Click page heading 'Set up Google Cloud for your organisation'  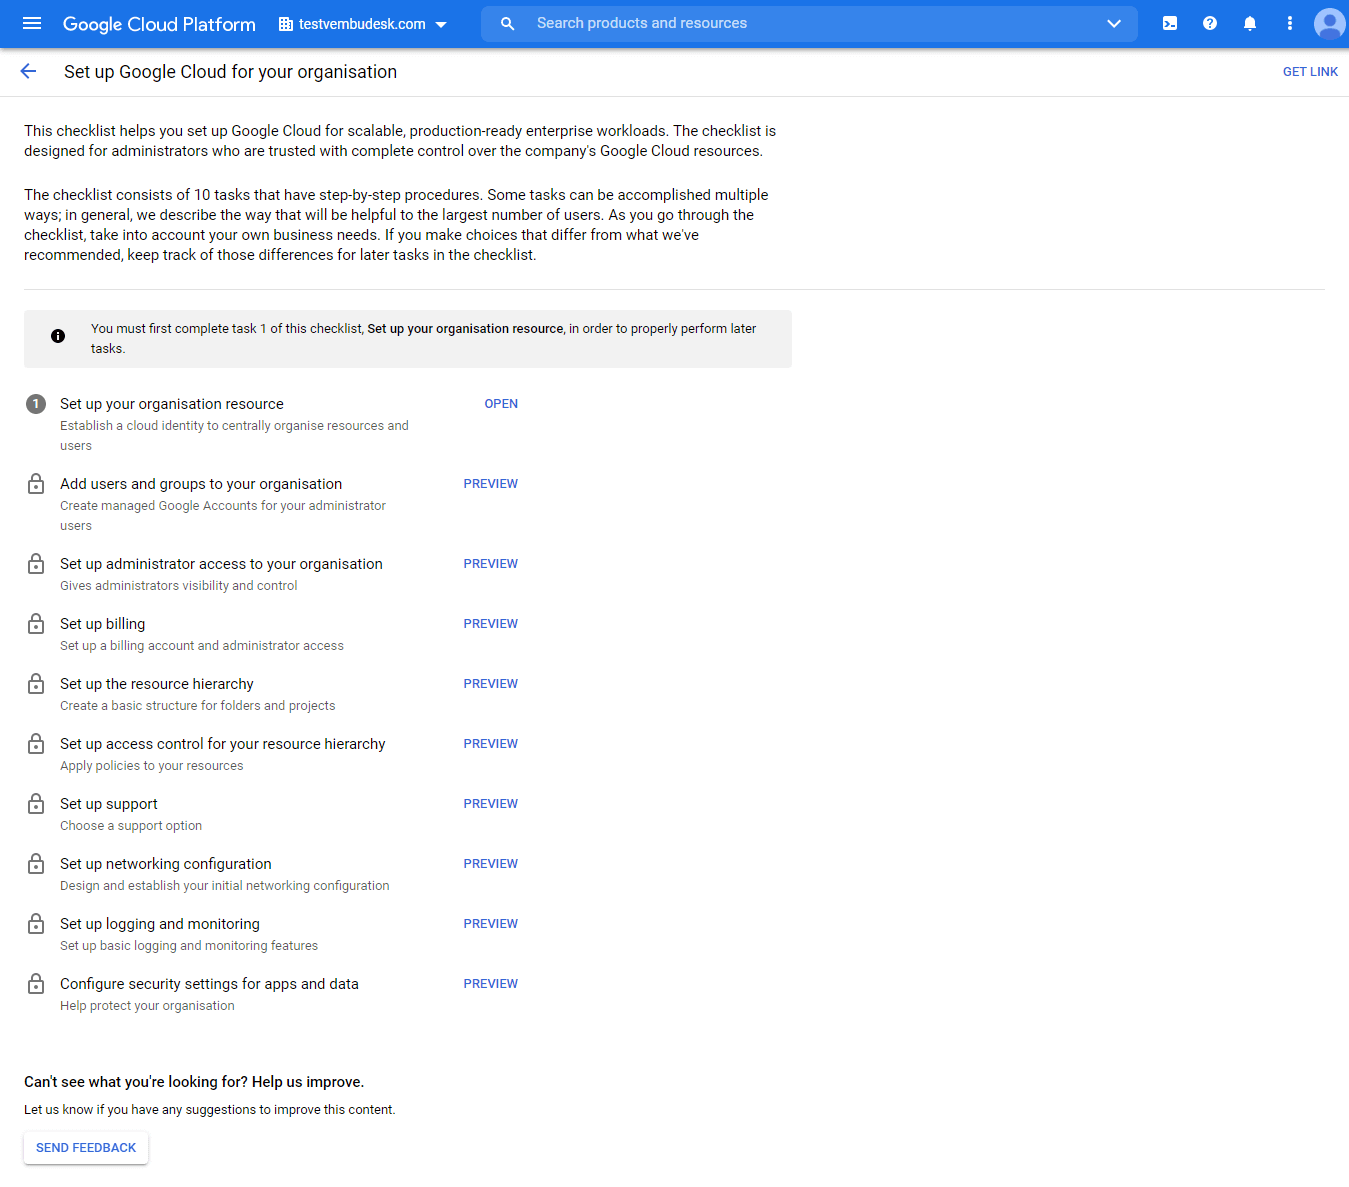tap(230, 72)
